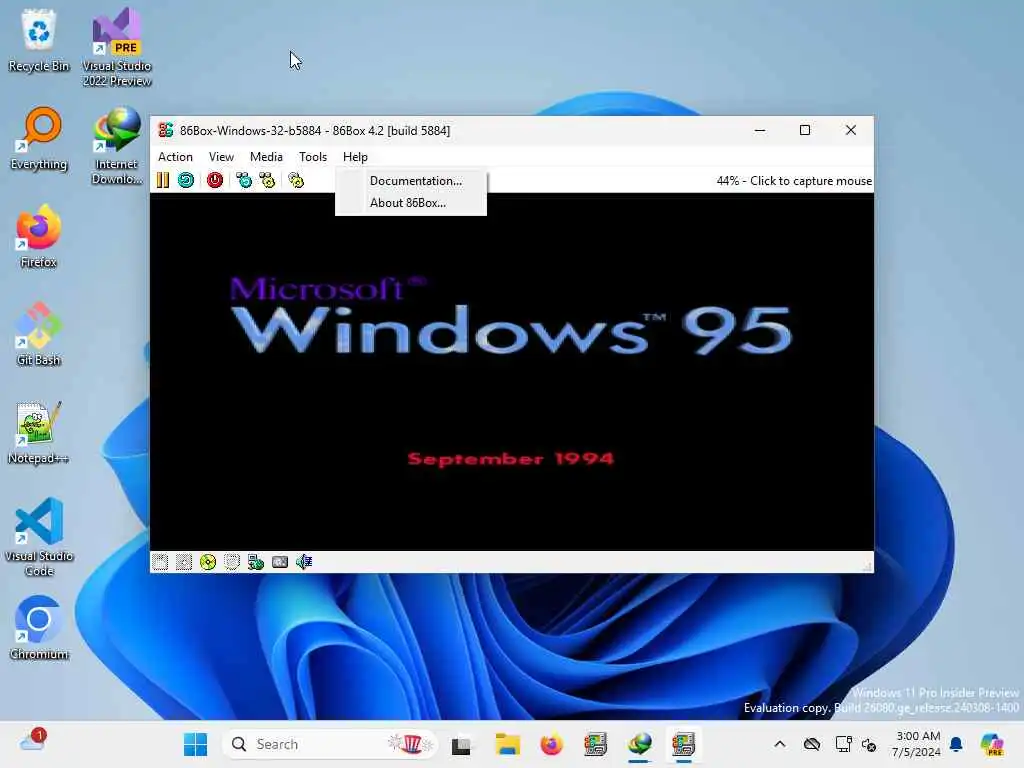Screen dimensions: 1024x768
Task: Open Copilot preview taskbar icon
Action: click(x=991, y=744)
